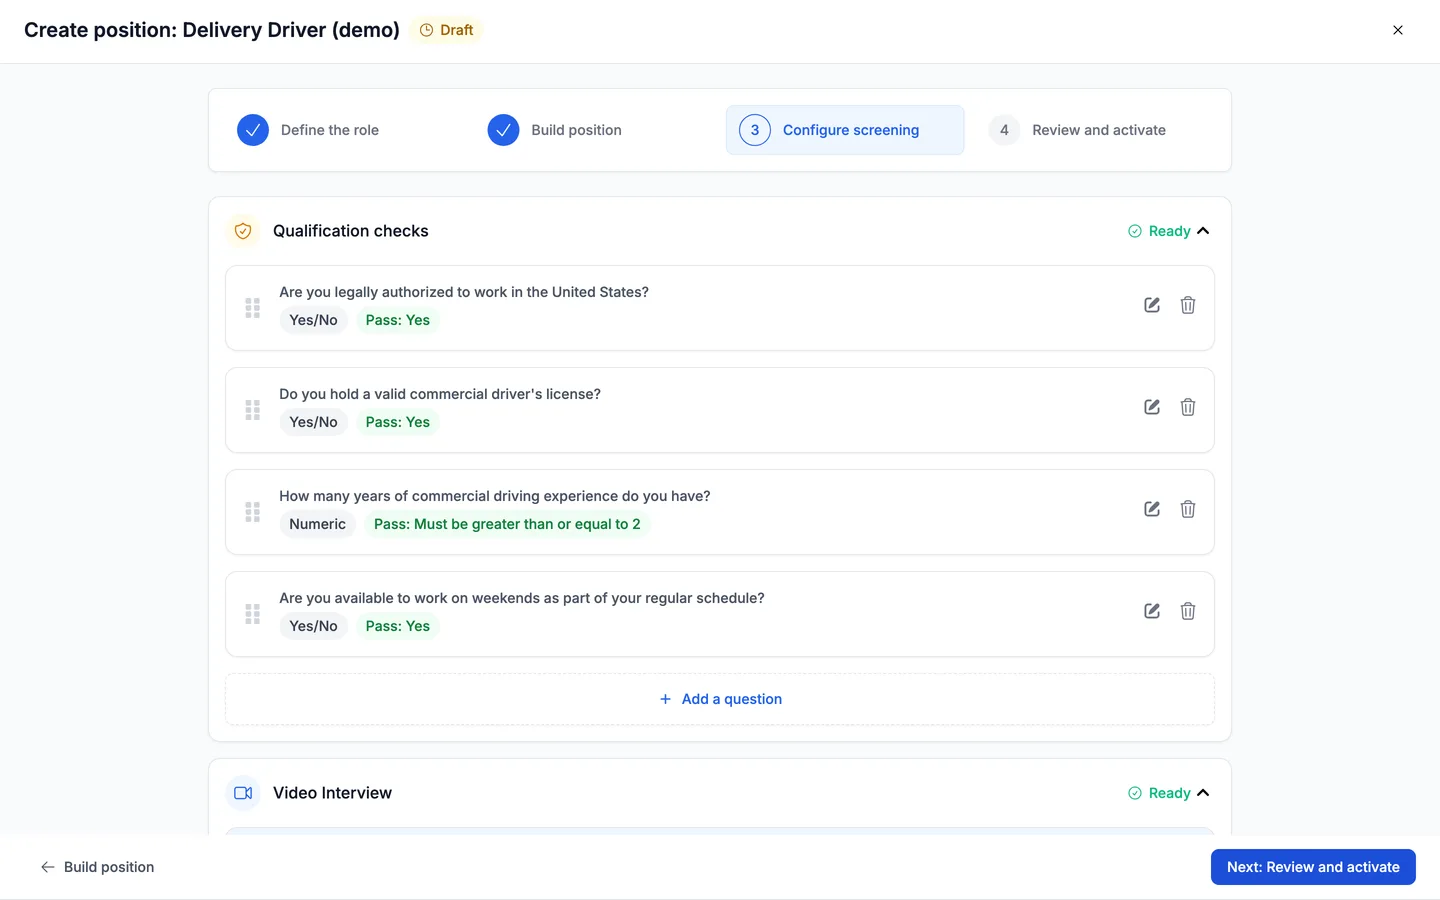The width and height of the screenshot is (1440, 900).
Task: Close the Create position dialog
Action: (x=1398, y=30)
